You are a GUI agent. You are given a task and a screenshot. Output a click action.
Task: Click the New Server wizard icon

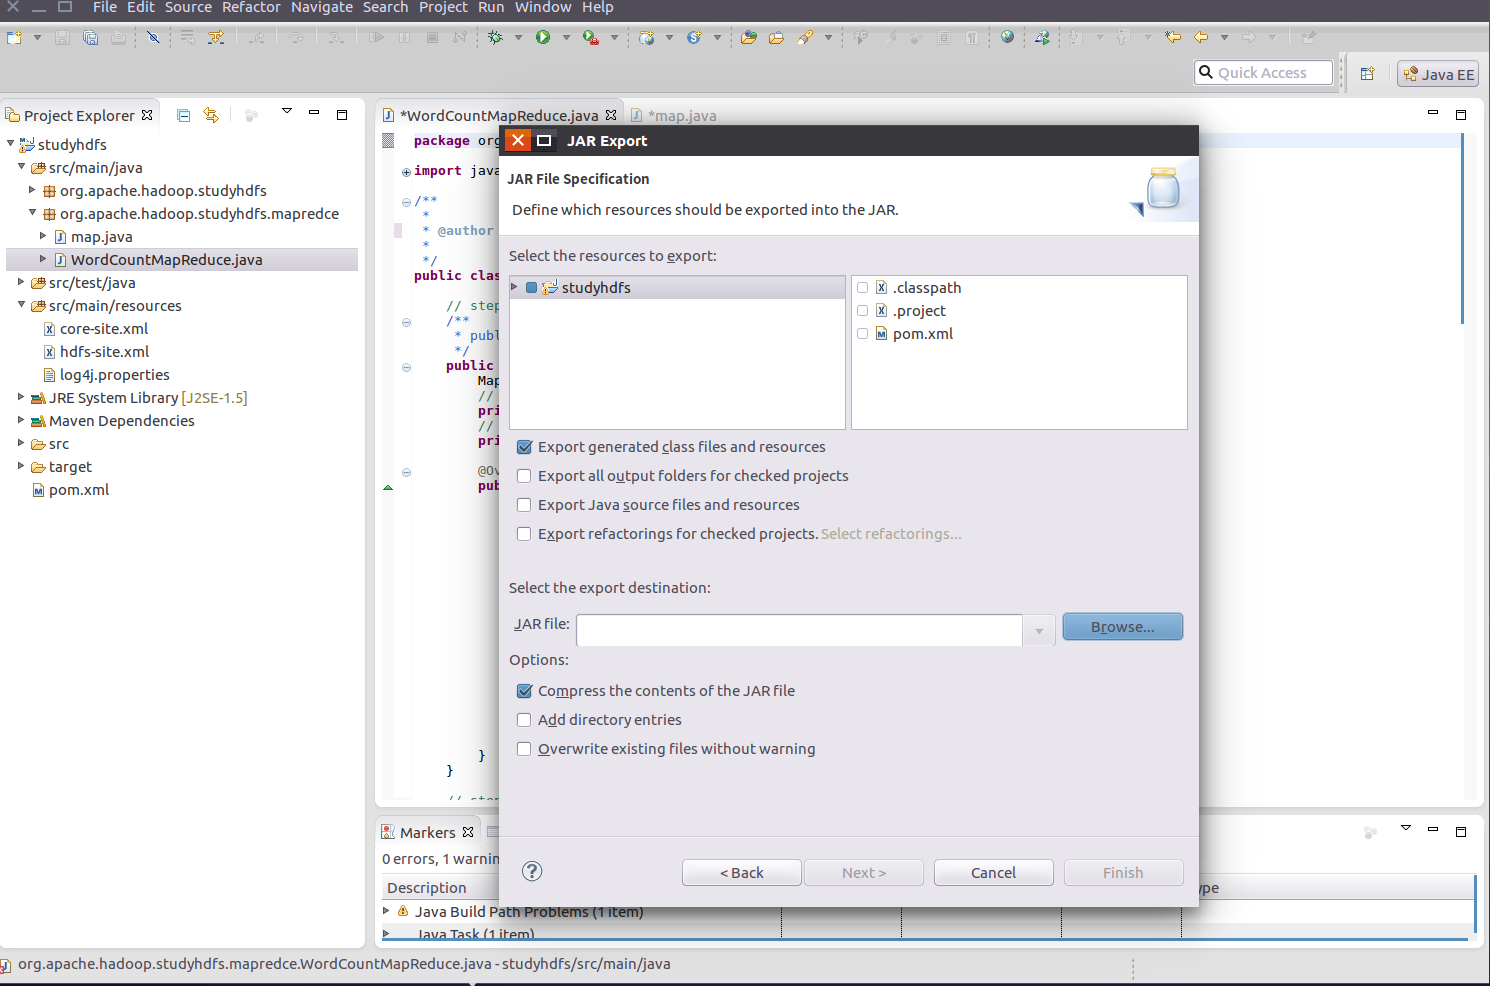tap(647, 37)
